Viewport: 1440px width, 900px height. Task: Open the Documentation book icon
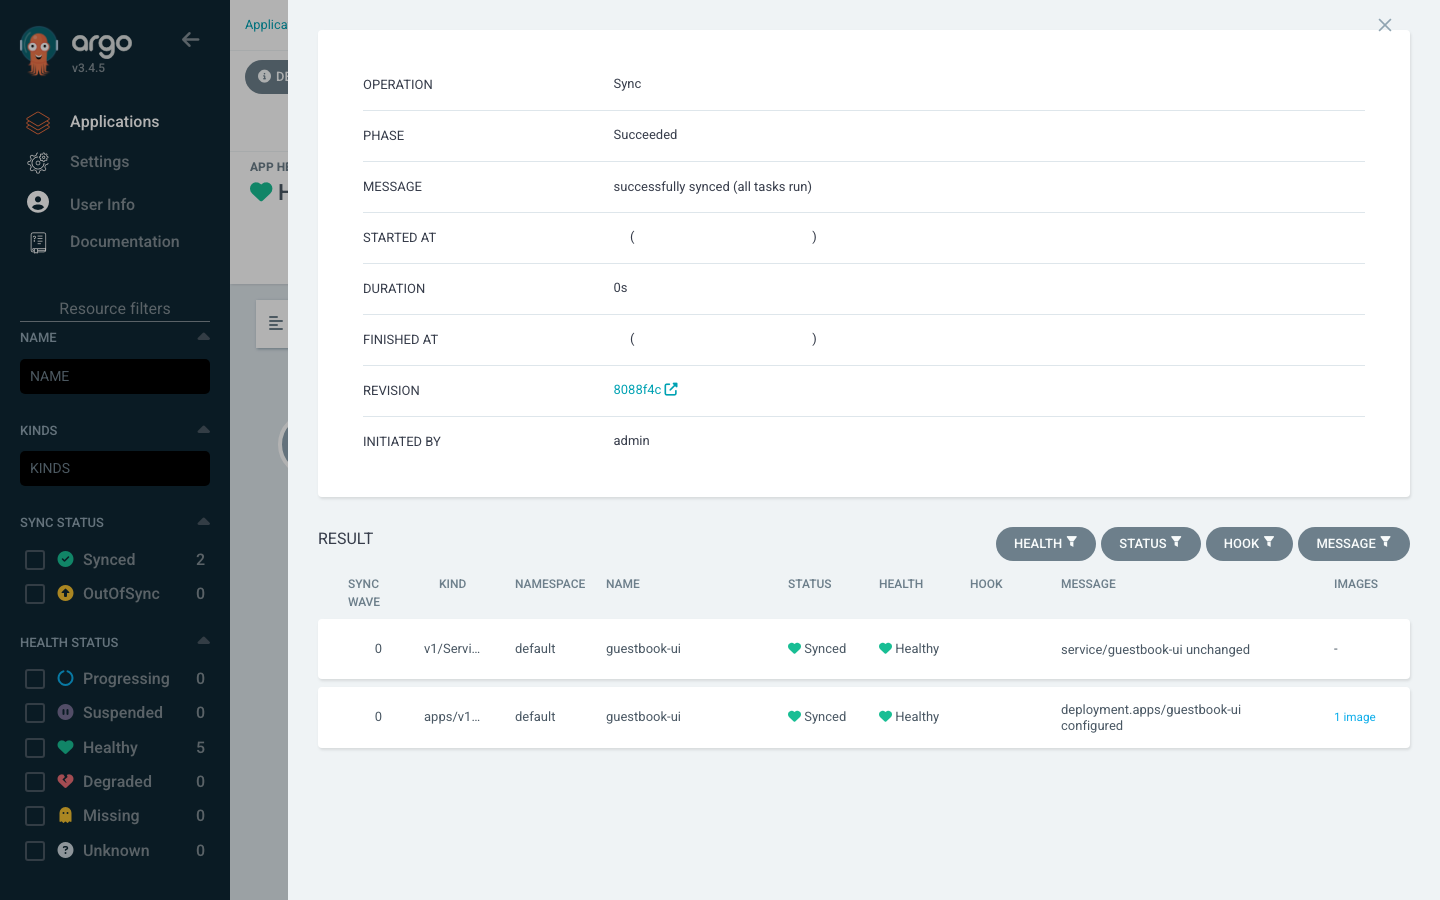[38, 242]
